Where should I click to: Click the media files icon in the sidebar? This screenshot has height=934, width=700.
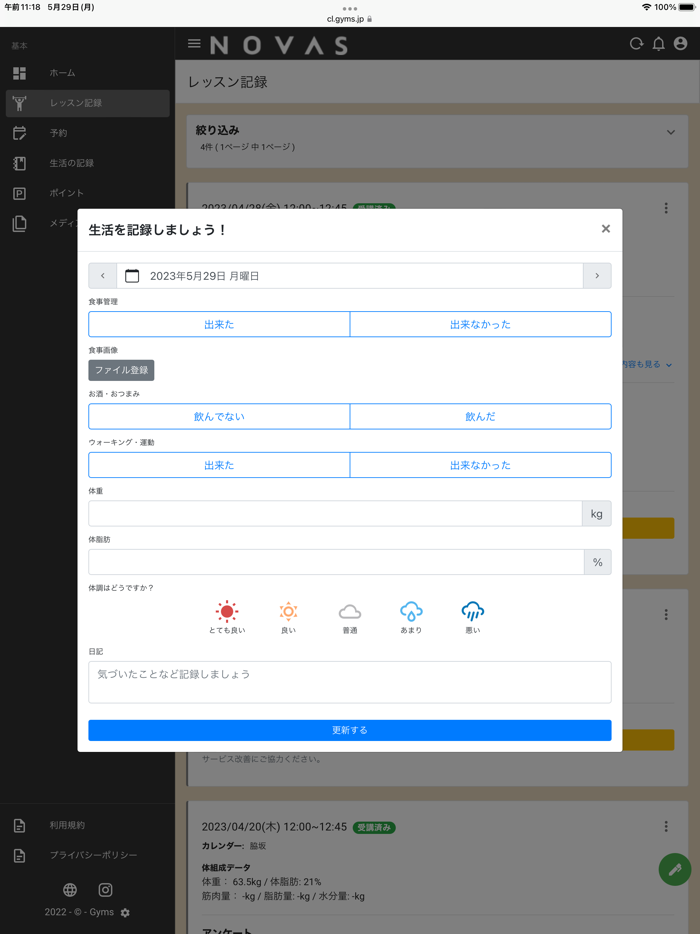(x=20, y=223)
